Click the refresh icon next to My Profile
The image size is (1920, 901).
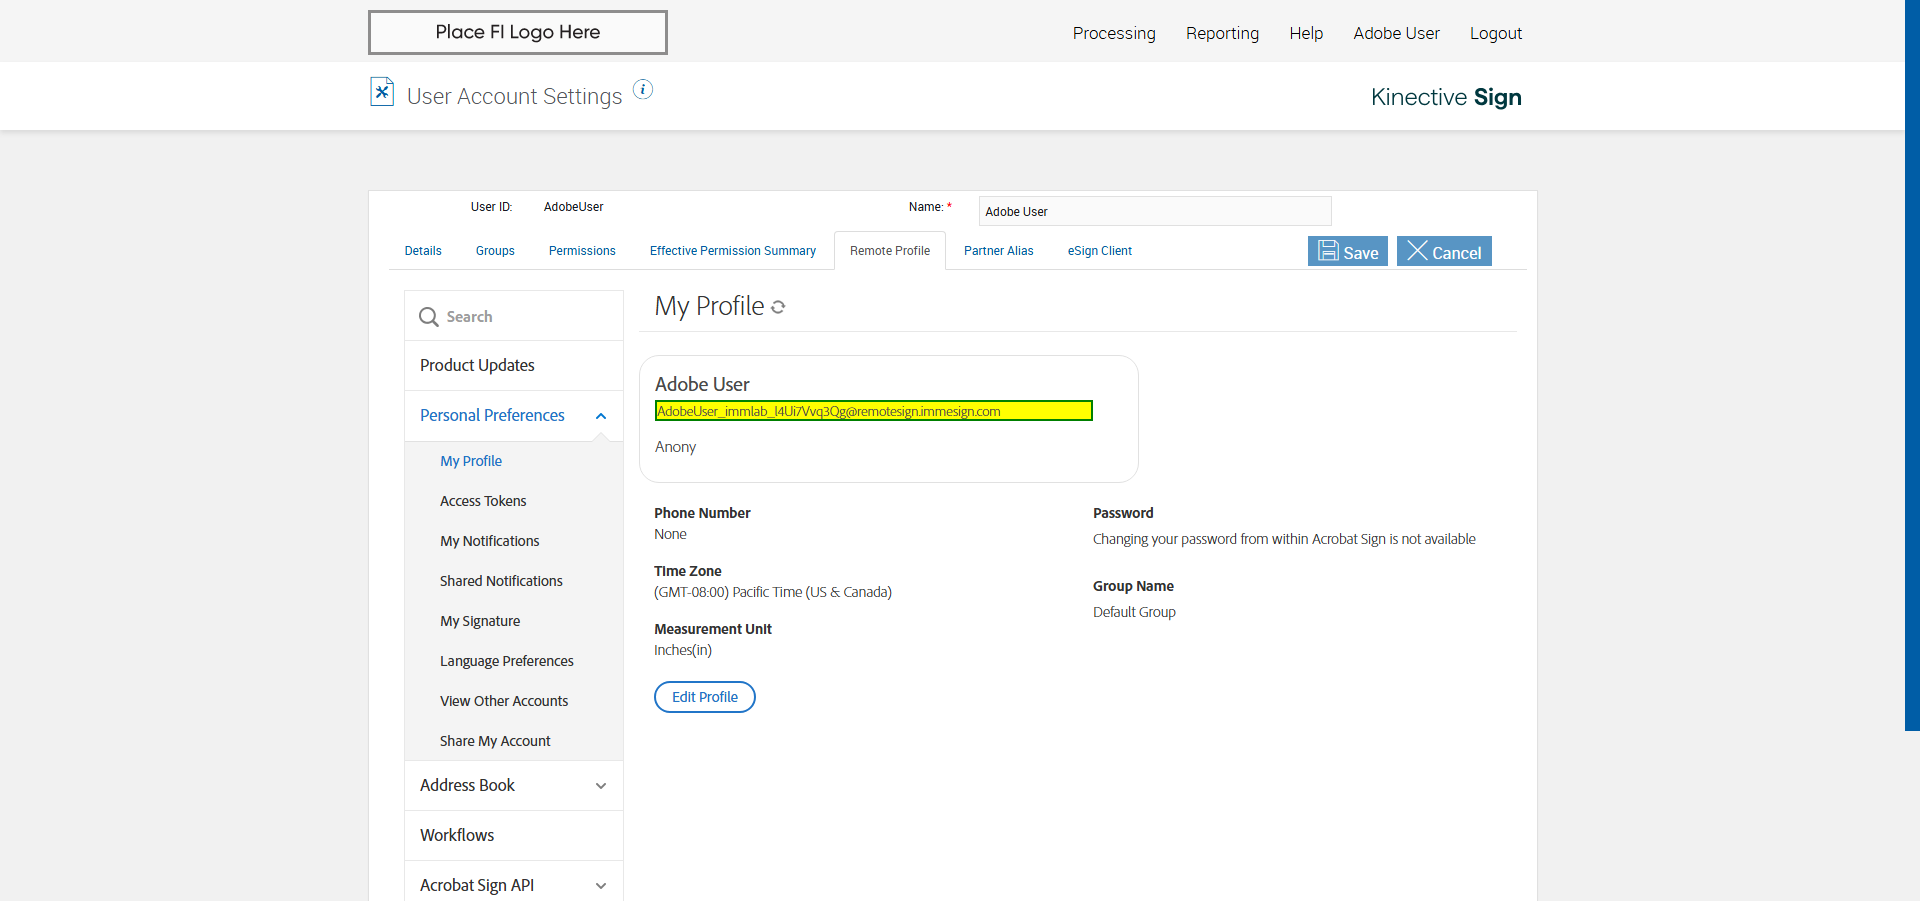[x=778, y=308]
